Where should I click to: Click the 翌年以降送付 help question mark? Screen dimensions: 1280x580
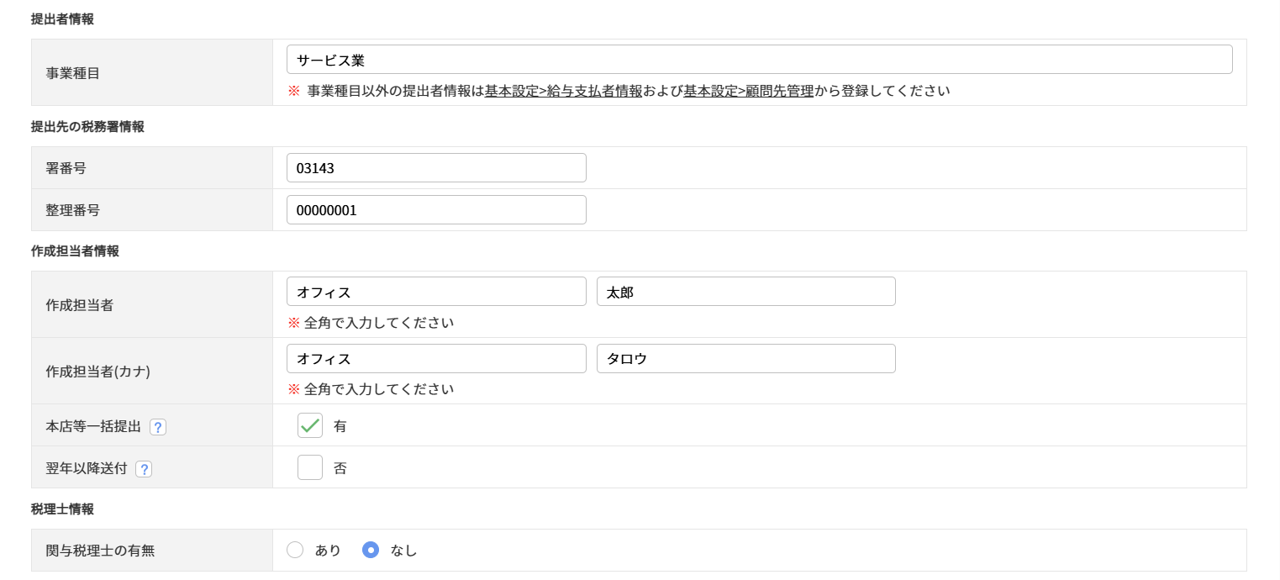point(144,469)
